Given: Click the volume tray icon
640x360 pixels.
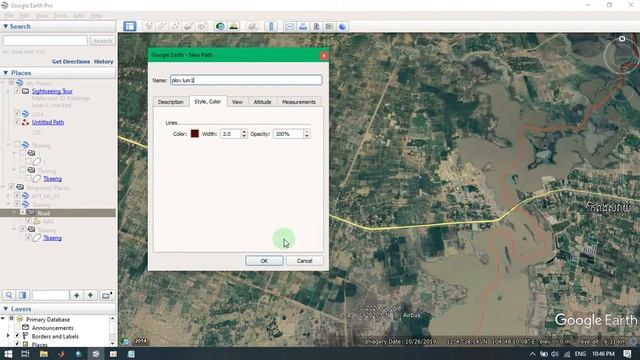Looking at the screenshot, I should point(555,354).
